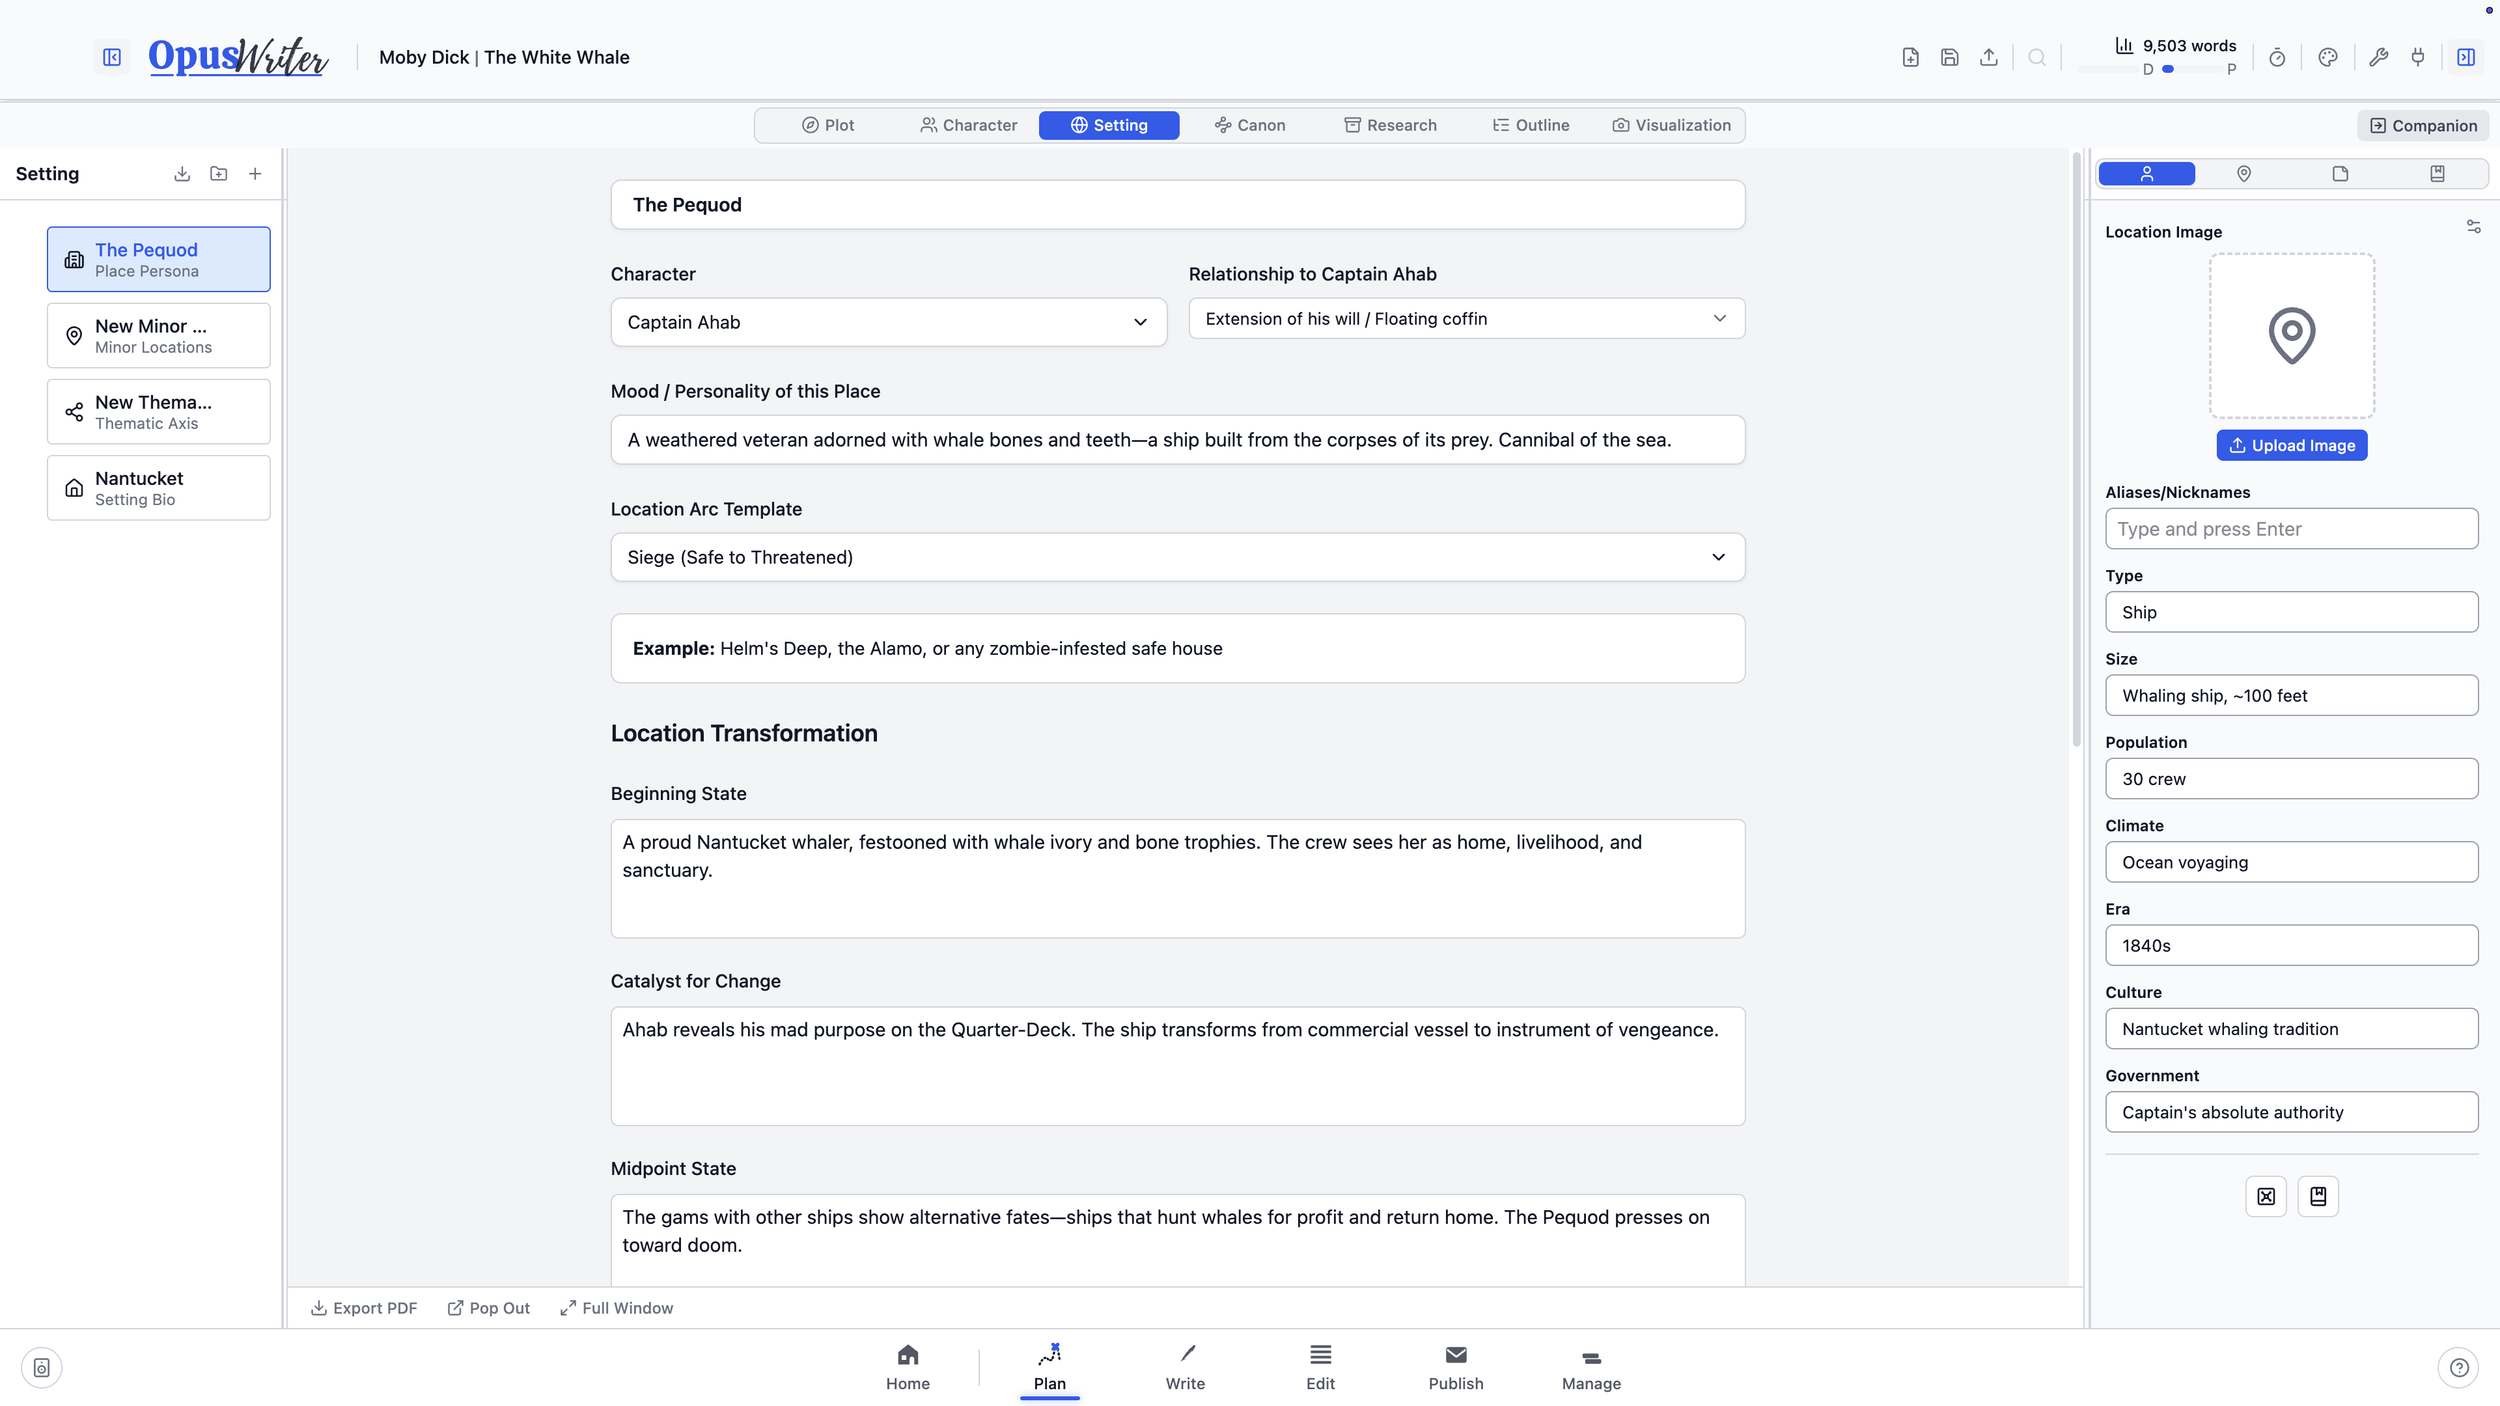Image resolution: width=2500 pixels, height=1406 pixels.
Task: Go to Edit in bottom navigation
Action: coord(1320,1367)
